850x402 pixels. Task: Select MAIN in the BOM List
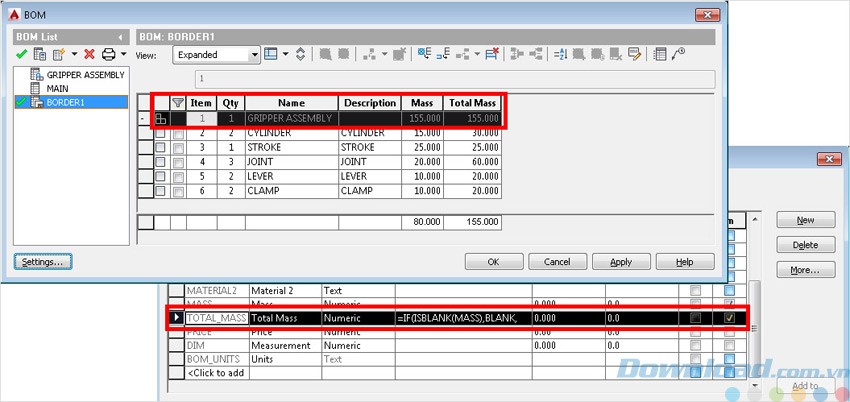click(x=57, y=88)
